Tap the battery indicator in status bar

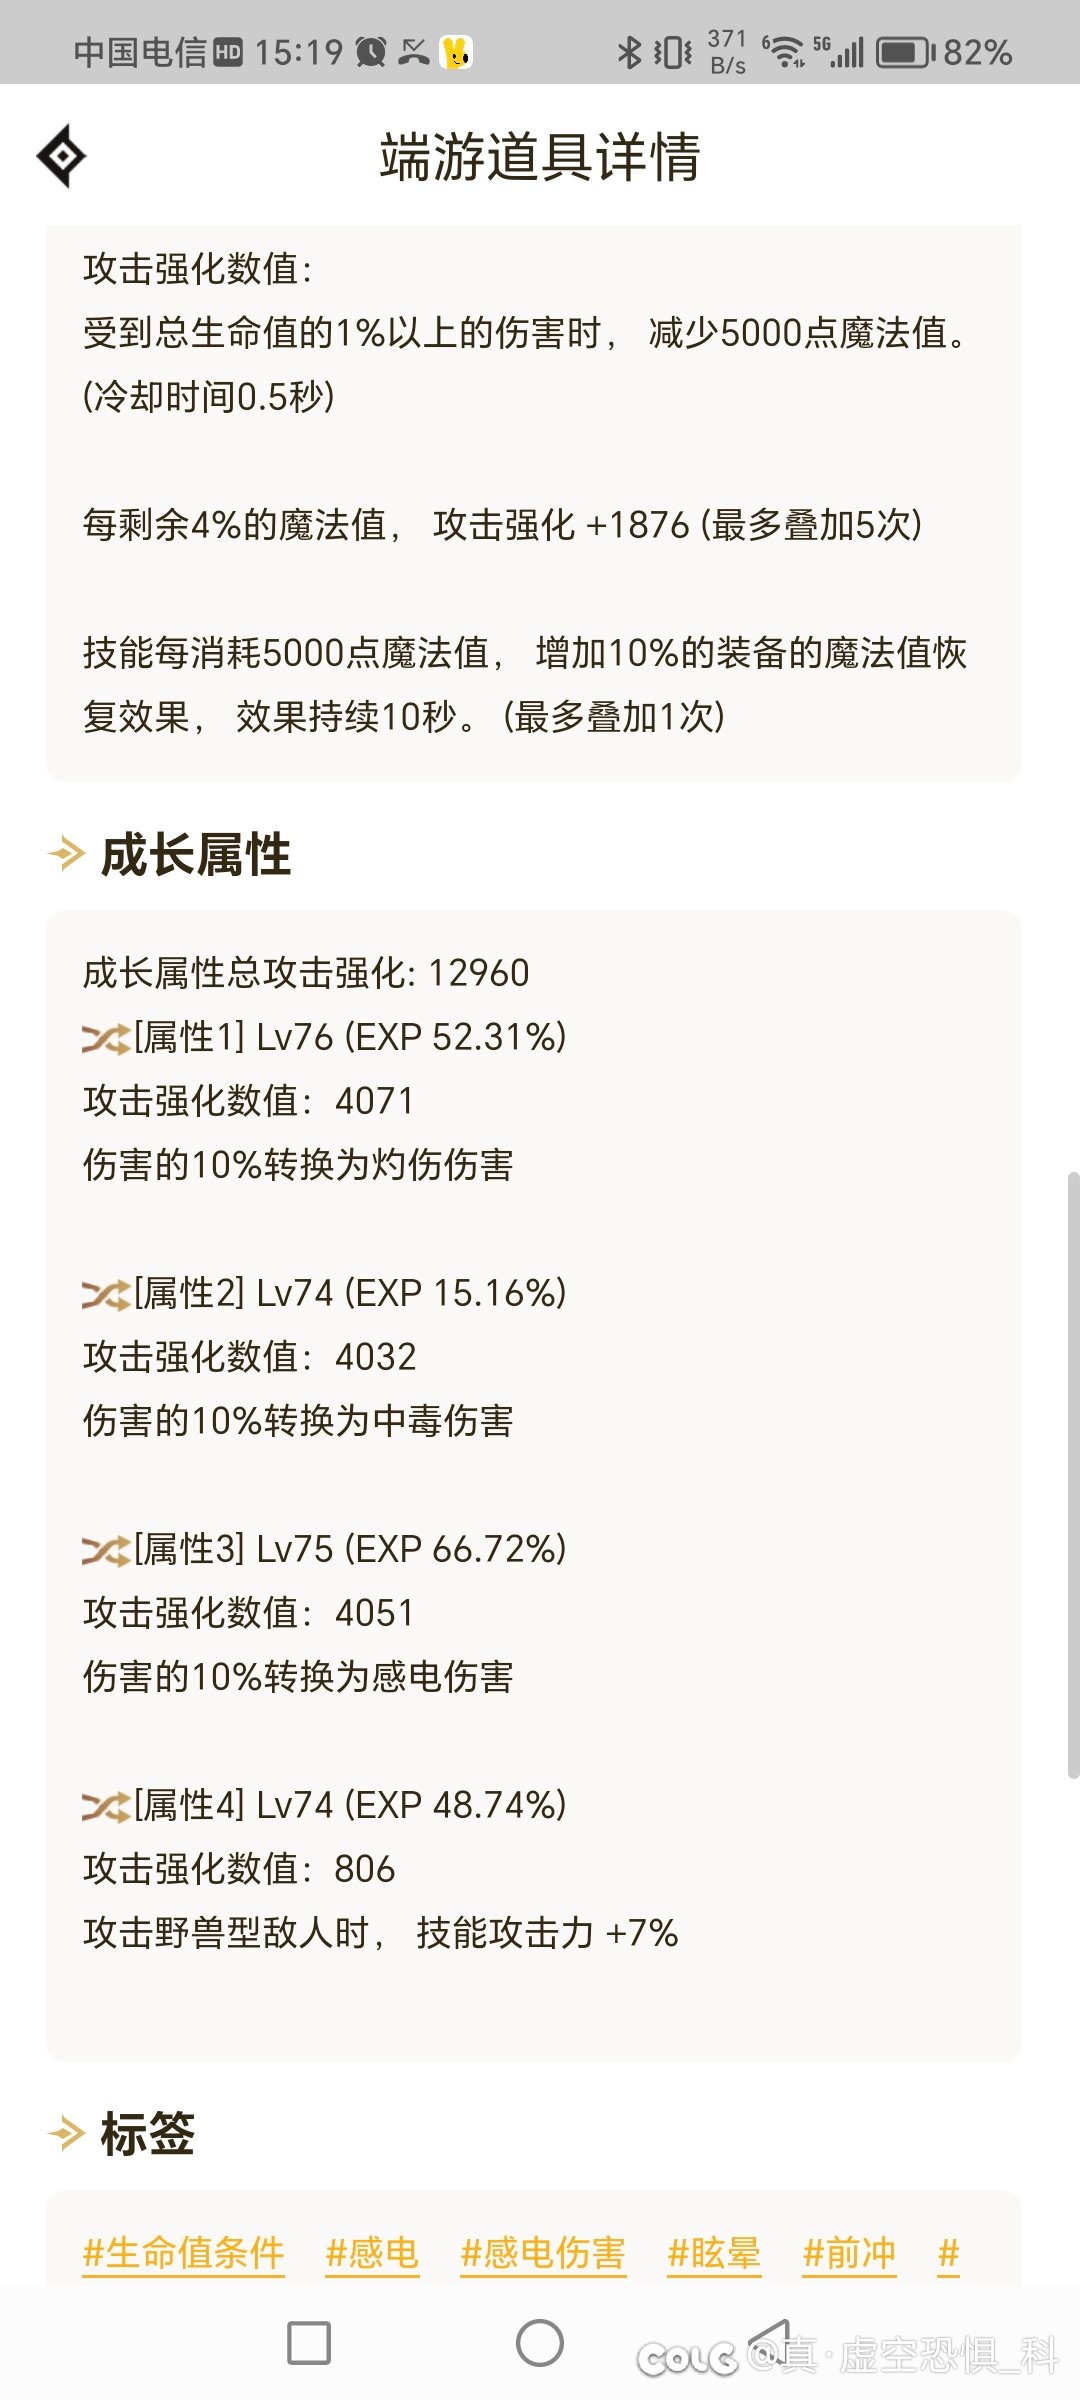[x=906, y=52]
